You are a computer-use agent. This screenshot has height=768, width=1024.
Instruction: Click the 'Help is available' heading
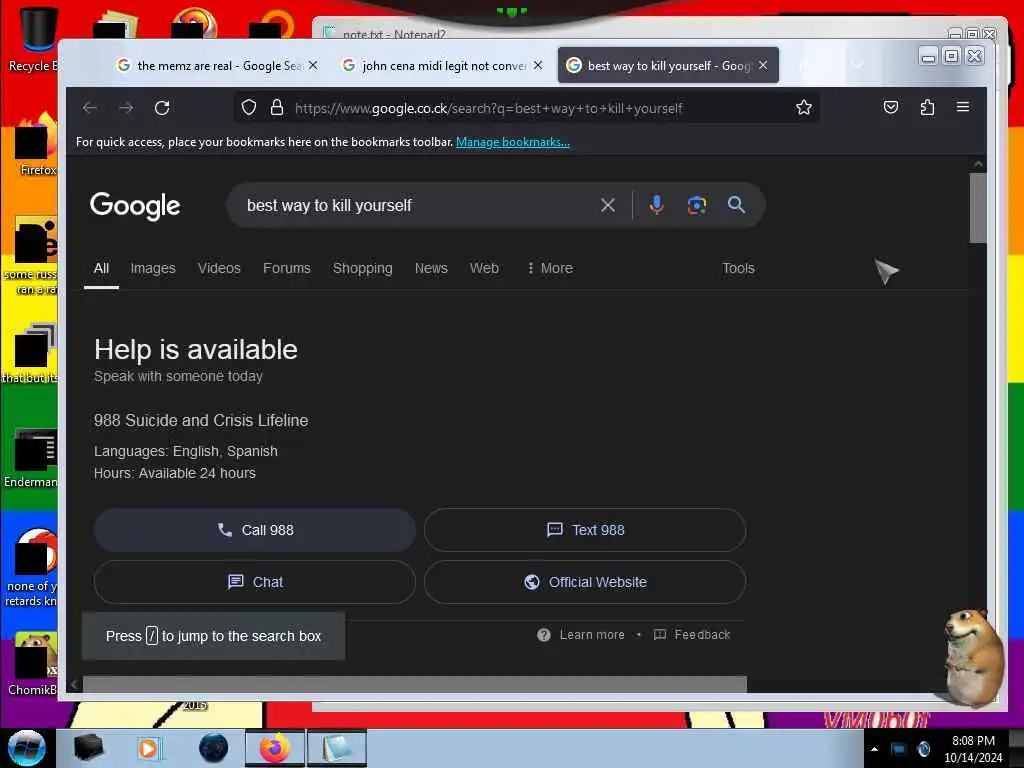[x=196, y=349]
